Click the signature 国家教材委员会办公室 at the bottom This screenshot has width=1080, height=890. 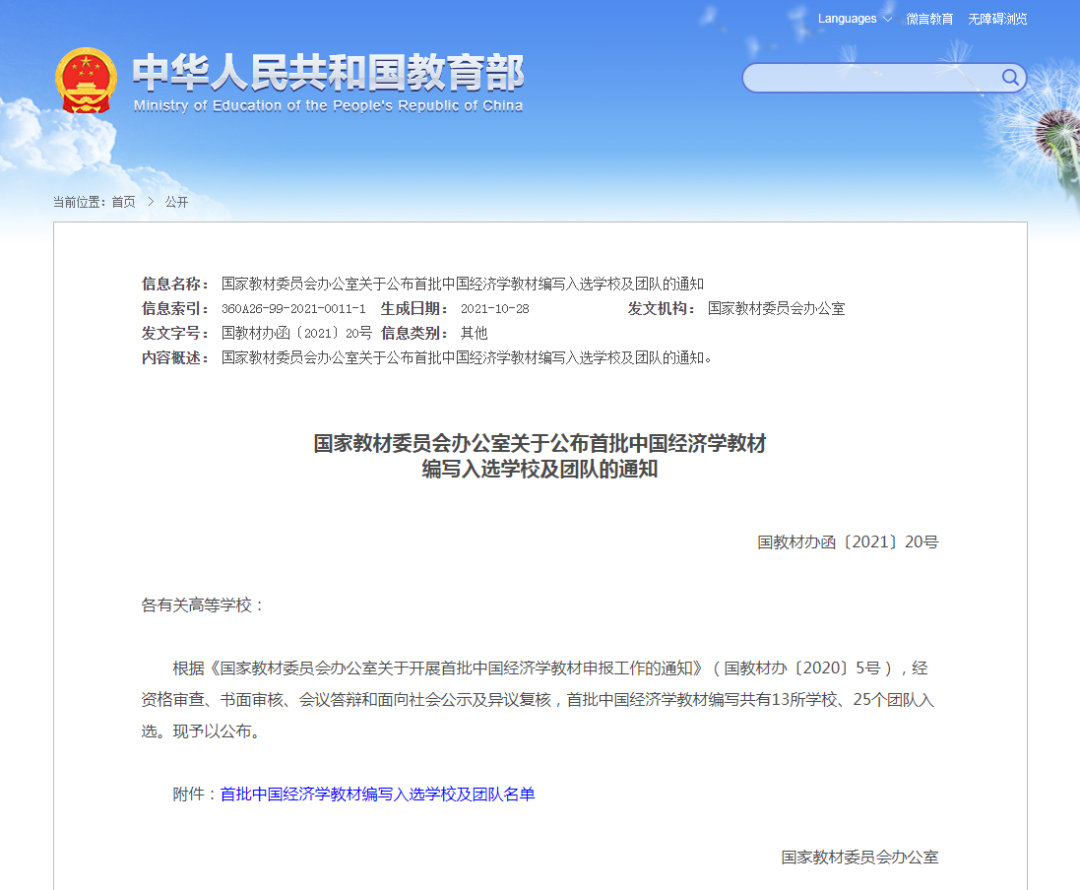[860, 857]
